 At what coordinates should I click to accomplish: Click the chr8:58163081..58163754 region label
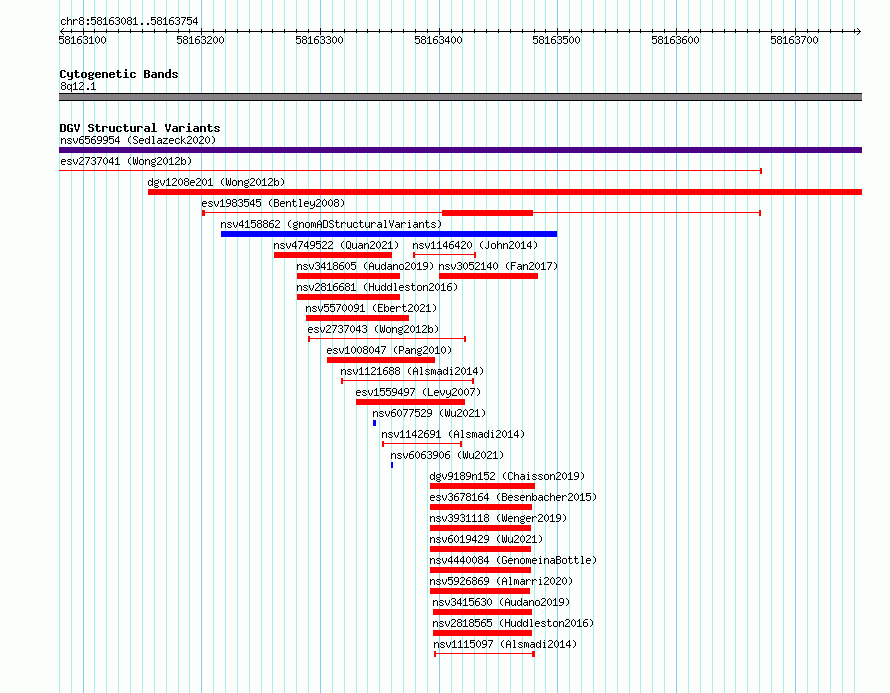click(x=129, y=21)
